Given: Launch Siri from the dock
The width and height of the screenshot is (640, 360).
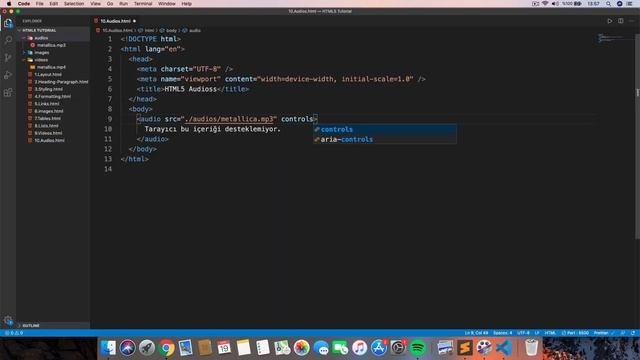Looking at the screenshot, I should (127, 348).
